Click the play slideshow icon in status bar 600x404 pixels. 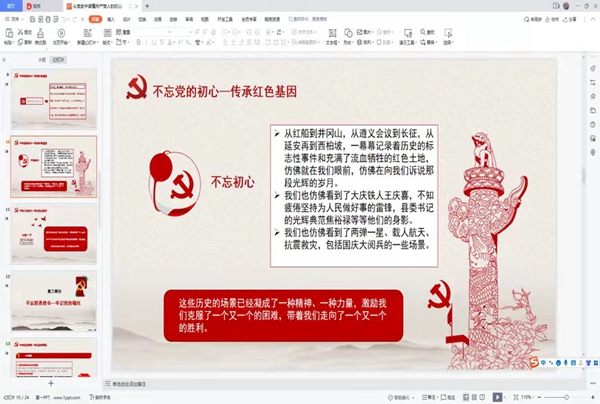coord(496,397)
